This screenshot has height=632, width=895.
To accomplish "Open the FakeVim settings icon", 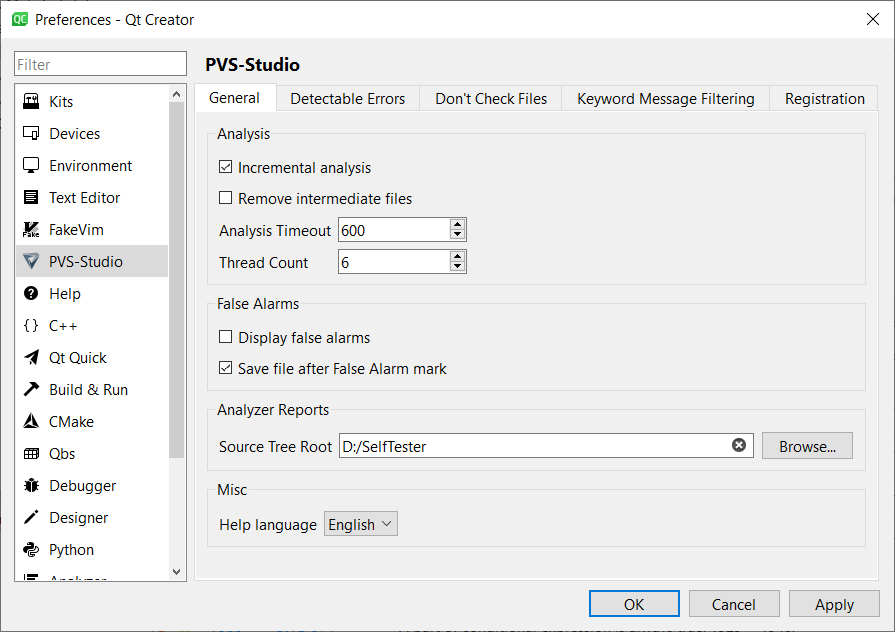I will [x=31, y=230].
